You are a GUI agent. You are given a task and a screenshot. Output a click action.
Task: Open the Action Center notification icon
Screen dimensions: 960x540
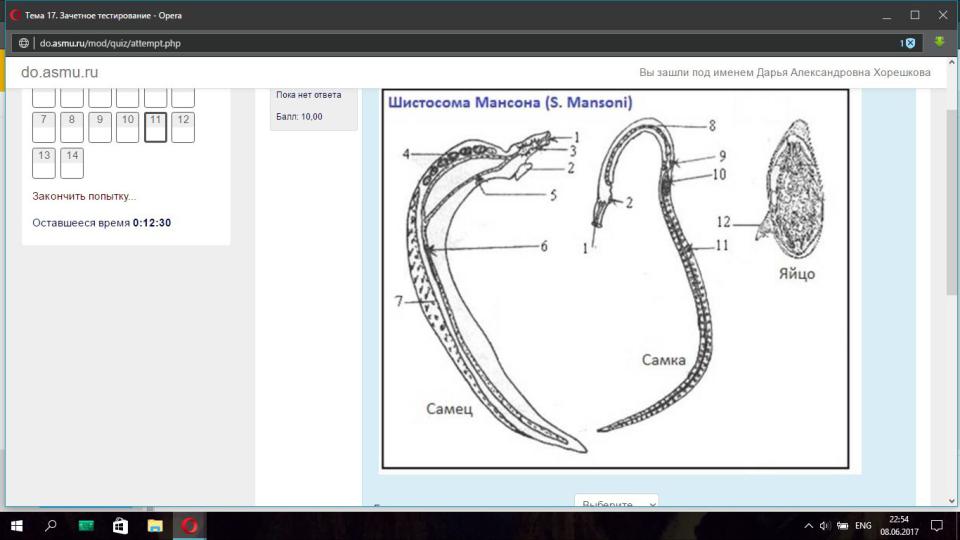[936, 525]
